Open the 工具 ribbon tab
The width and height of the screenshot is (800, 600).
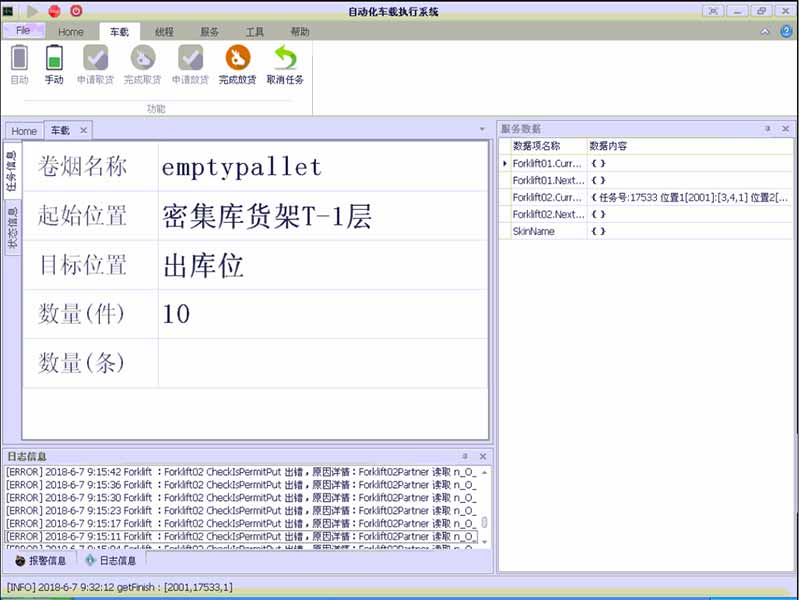pyautogui.click(x=255, y=32)
